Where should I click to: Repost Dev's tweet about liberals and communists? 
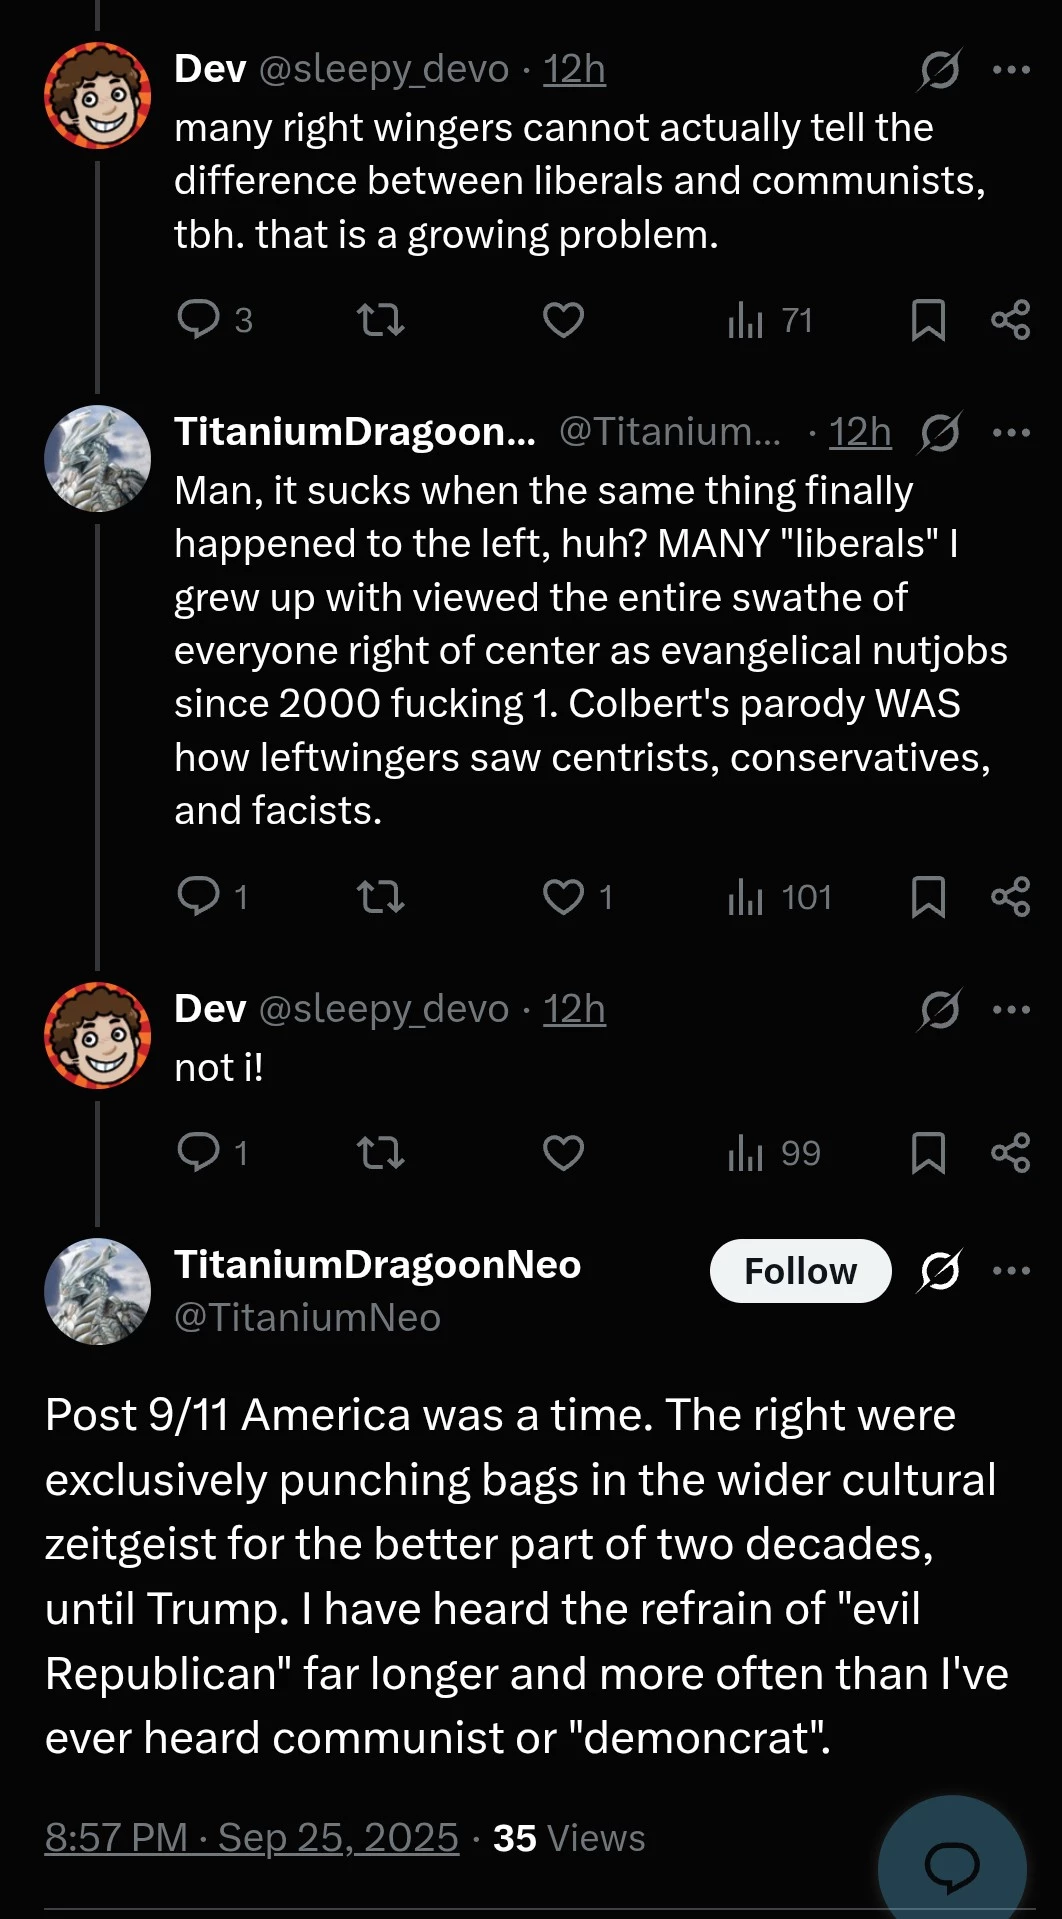[x=380, y=320]
